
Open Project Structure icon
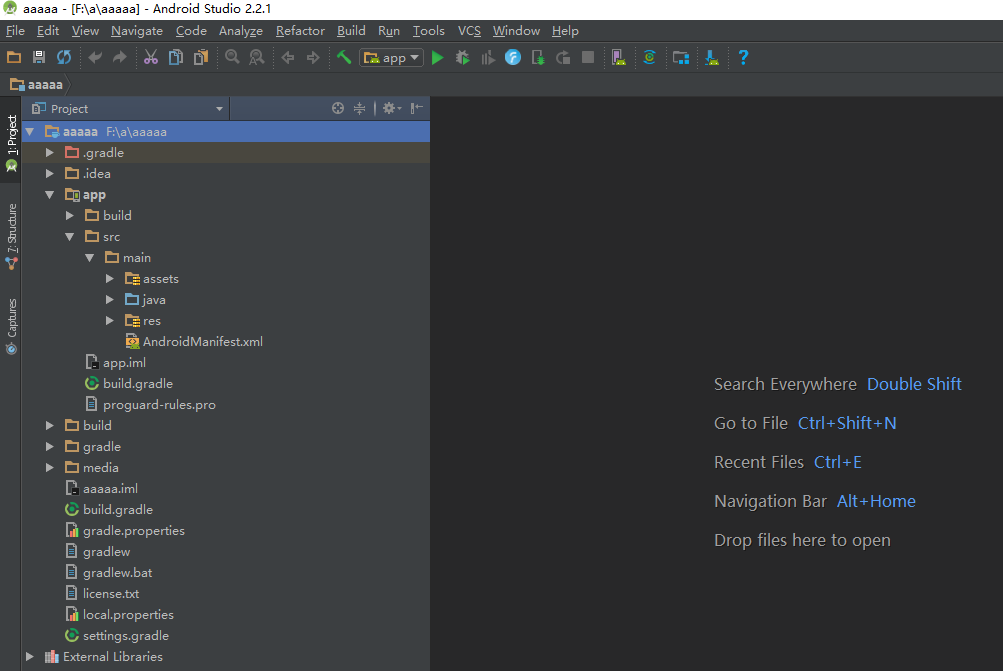point(681,58)
